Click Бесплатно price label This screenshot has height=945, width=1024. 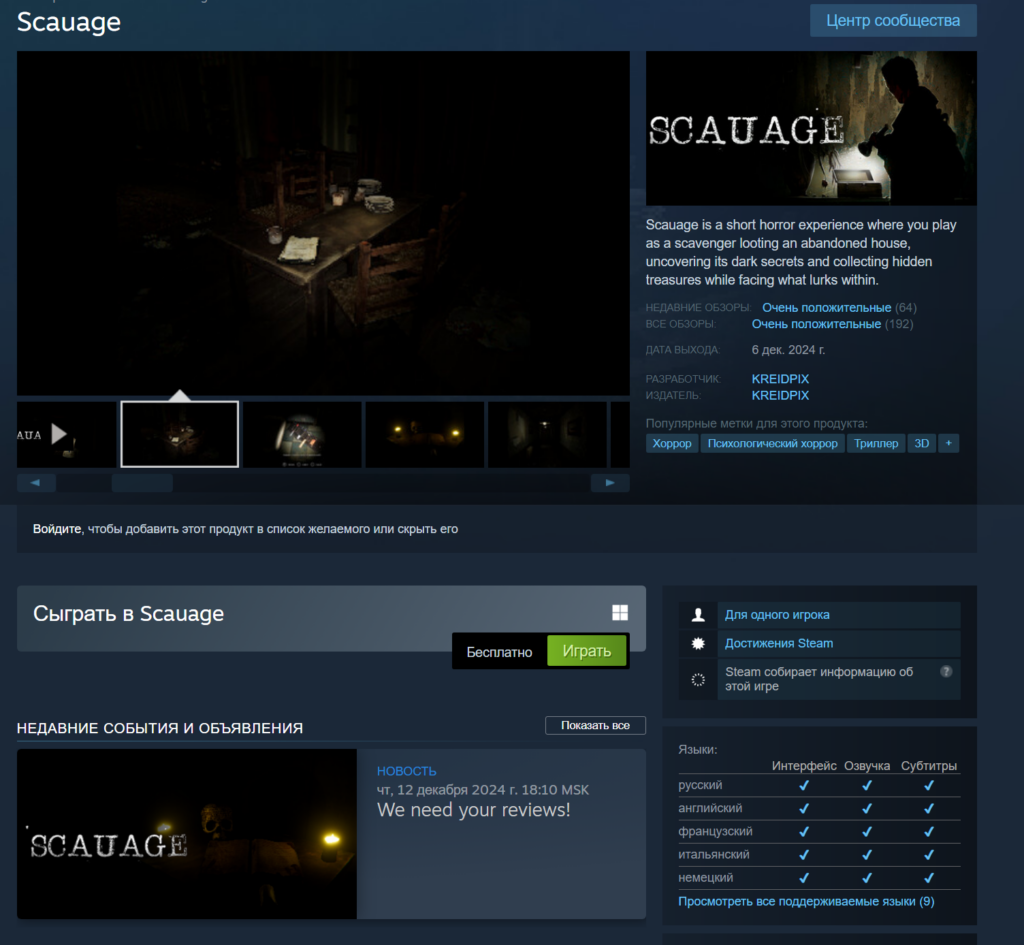pos(499,652)
